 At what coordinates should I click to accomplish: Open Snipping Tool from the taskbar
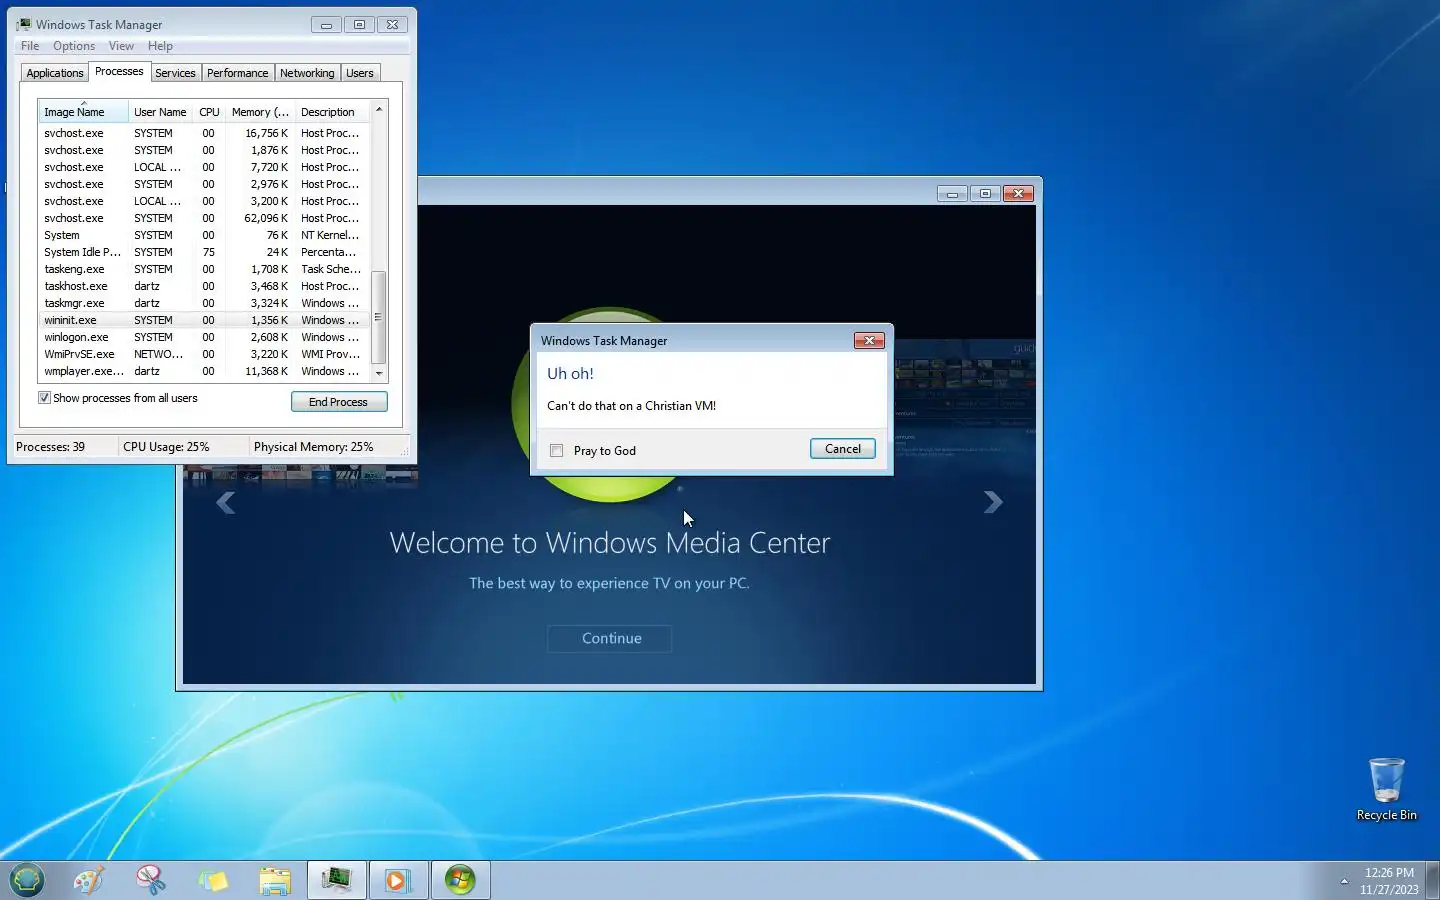point(151,880)
